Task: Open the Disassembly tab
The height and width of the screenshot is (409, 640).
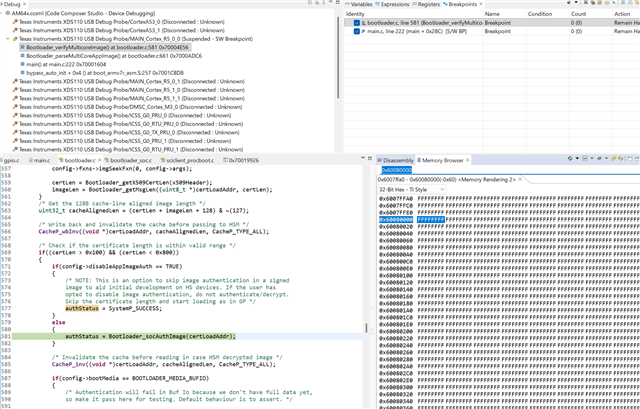Action: 395,160
